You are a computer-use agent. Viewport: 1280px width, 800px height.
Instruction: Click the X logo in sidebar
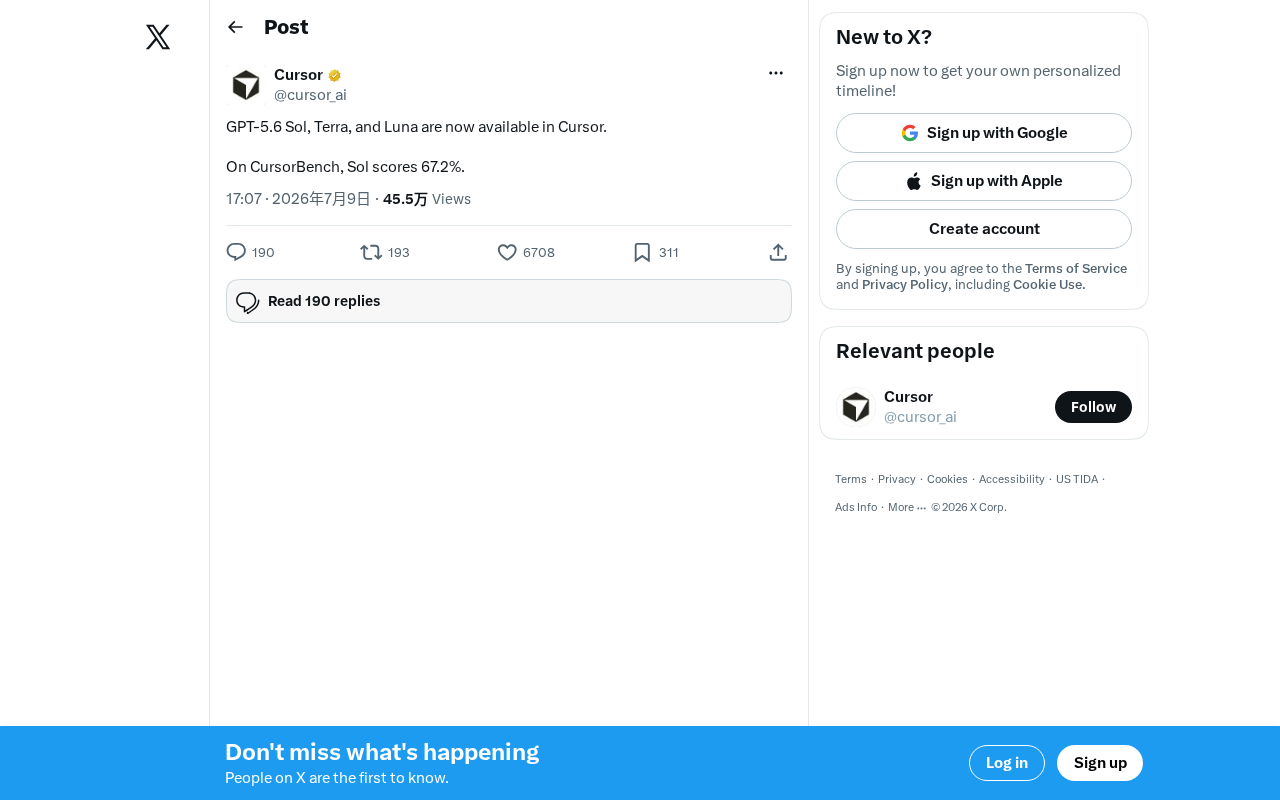158,37
